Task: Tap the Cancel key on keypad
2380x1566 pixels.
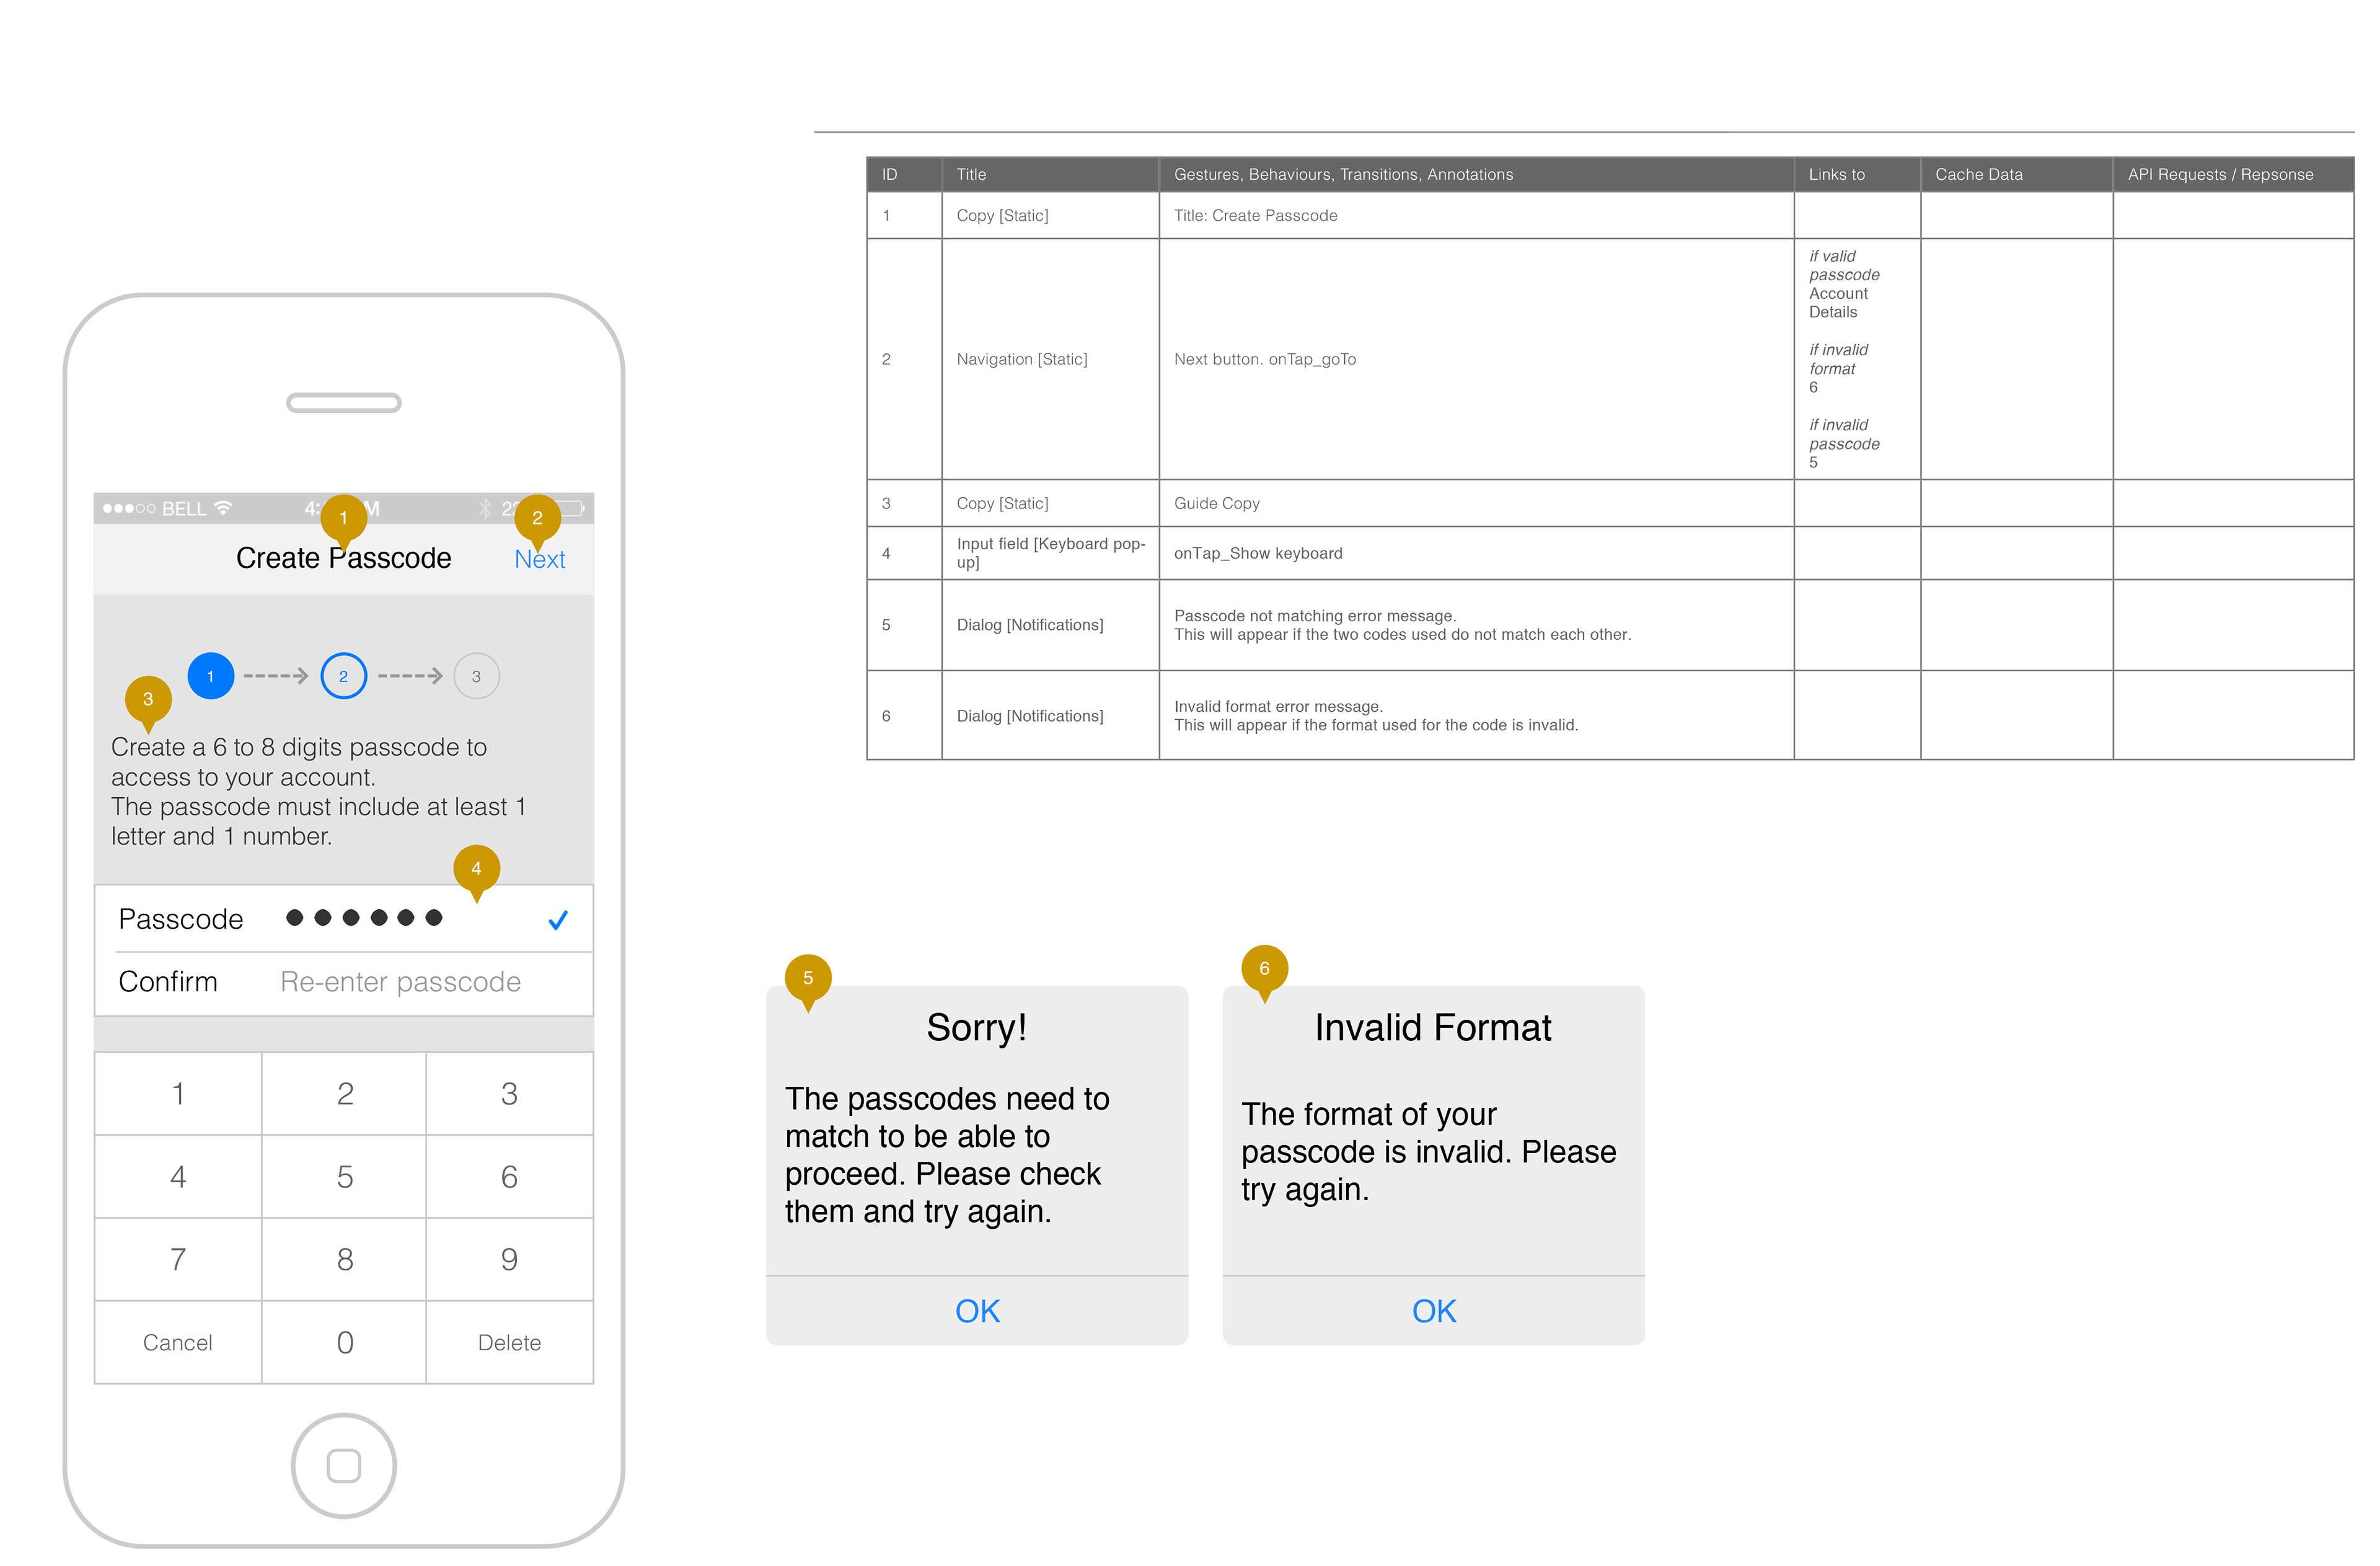Action: [178, 1342]
